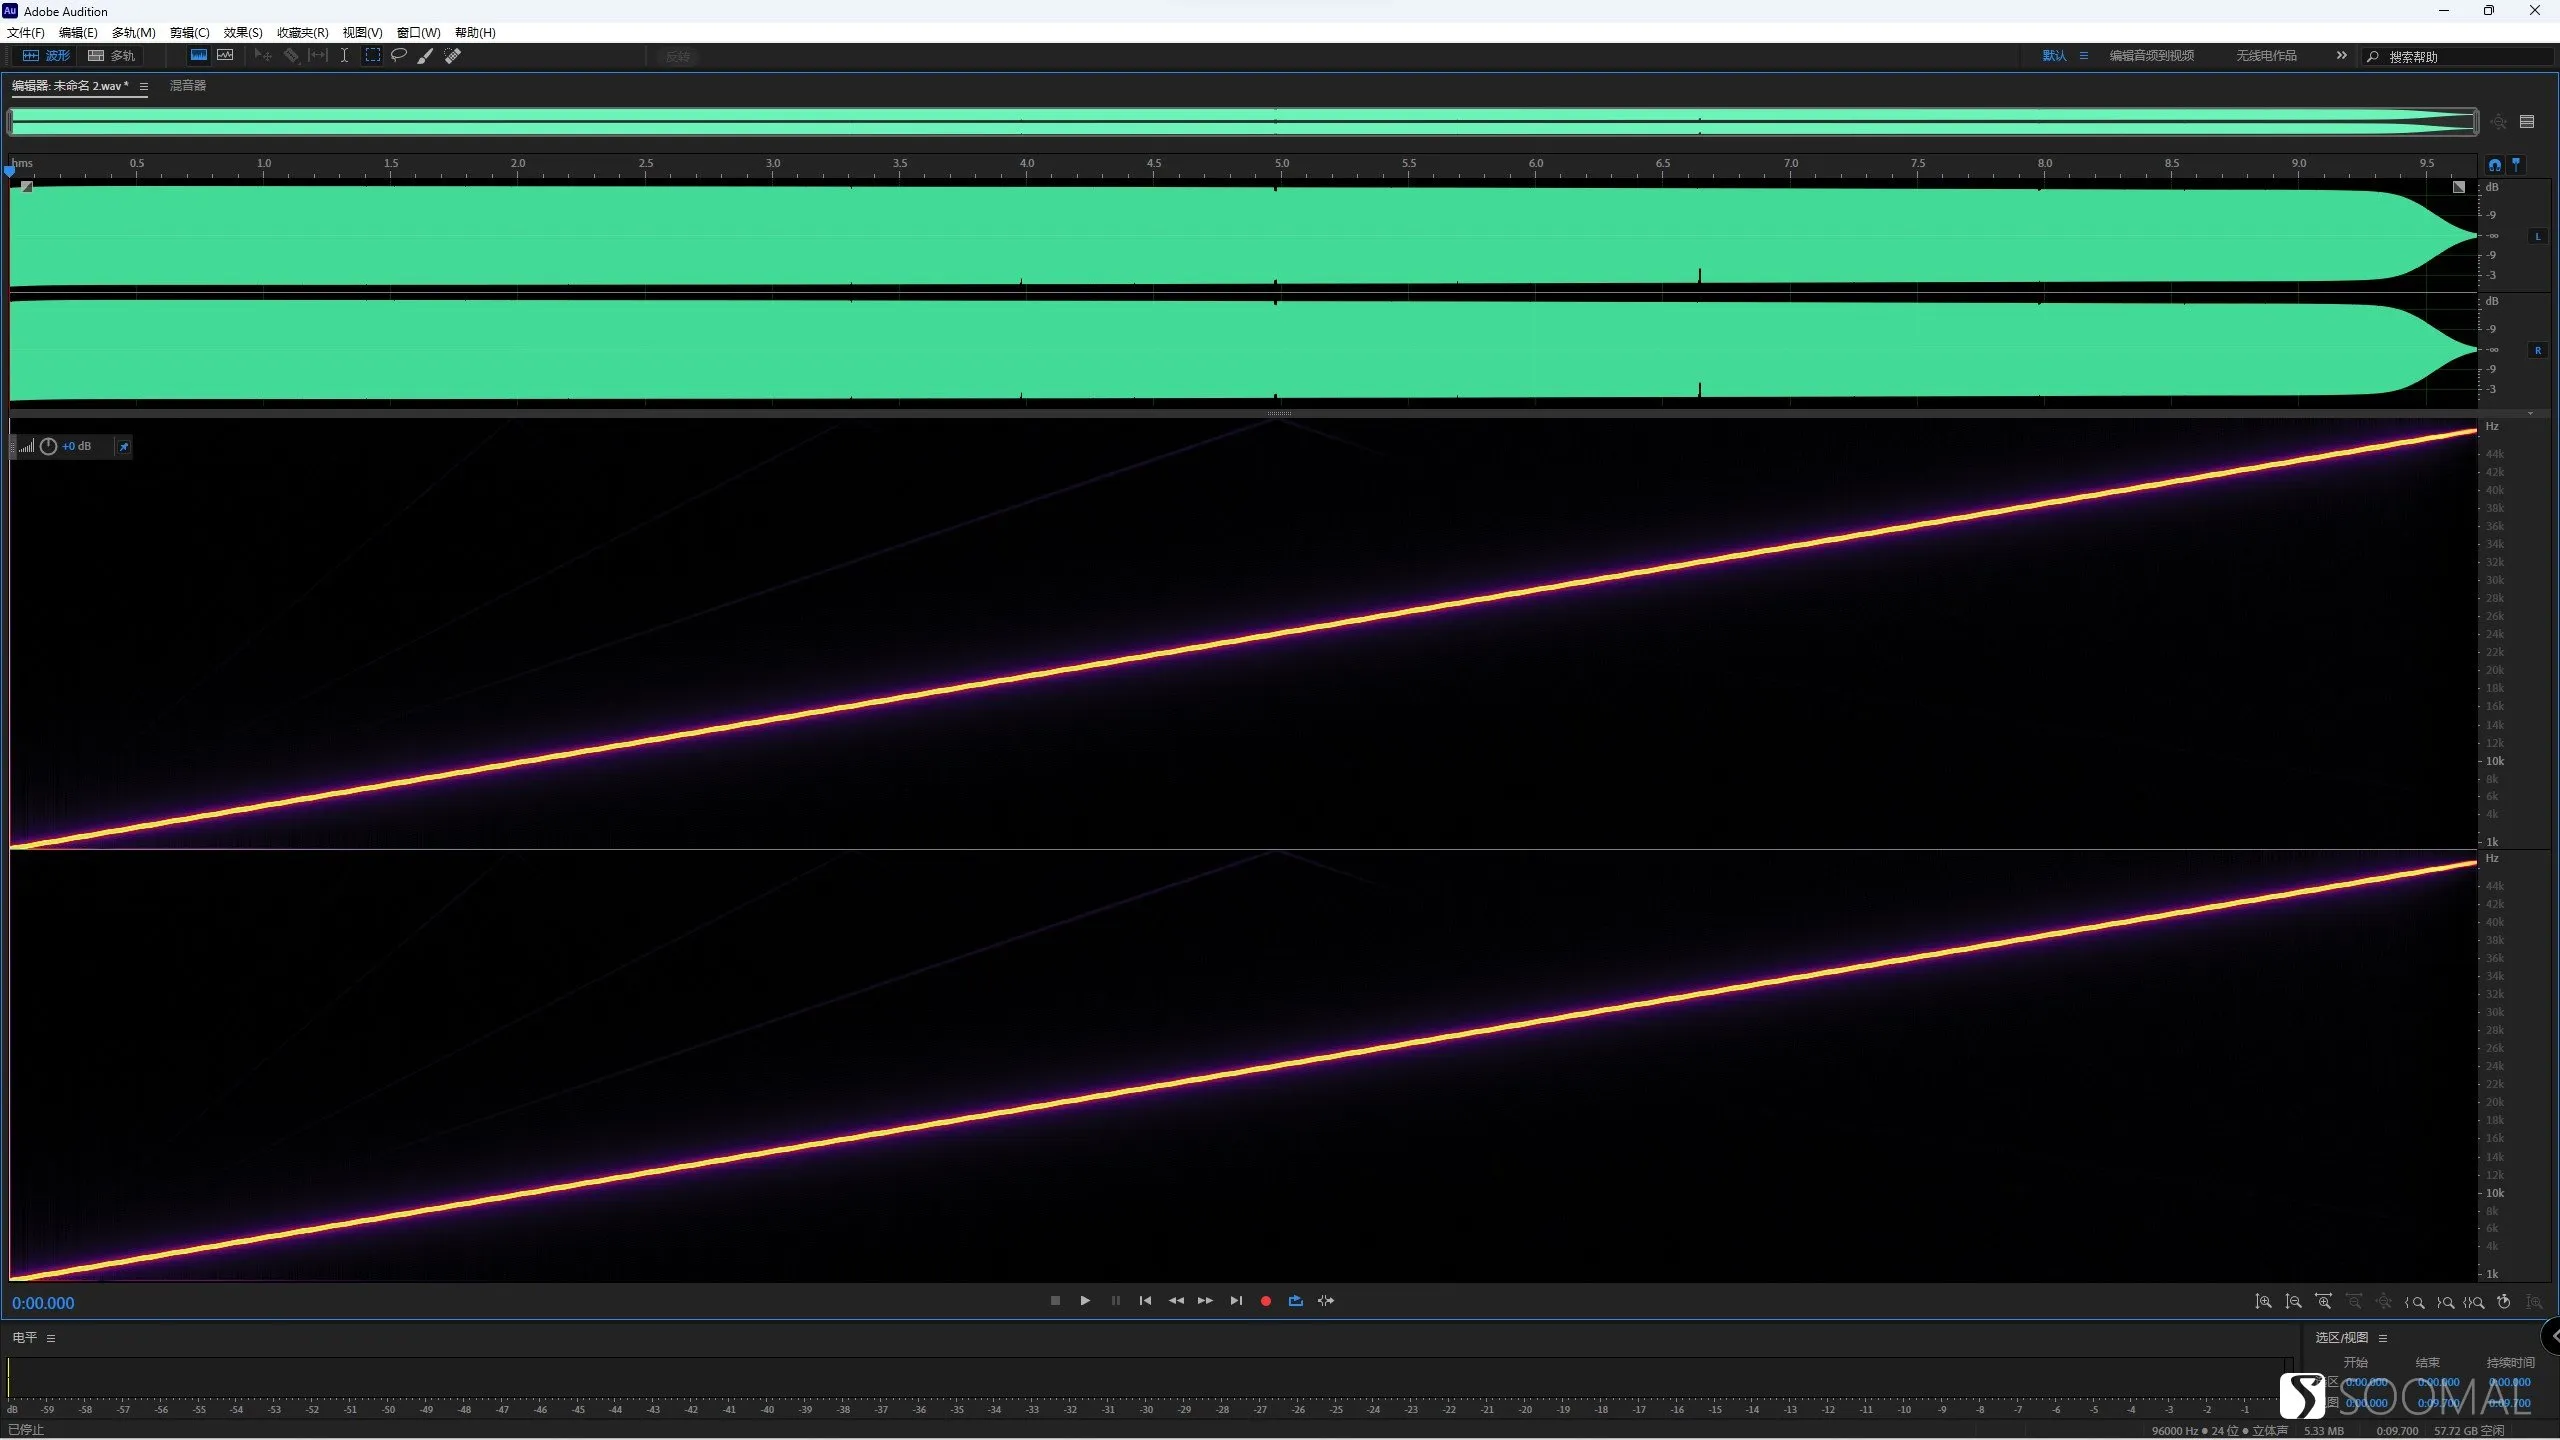Viewport: 2560px width, 1440px height.
Task: Open the 多轨(M) menu
Action: click(x=134, y=32)
